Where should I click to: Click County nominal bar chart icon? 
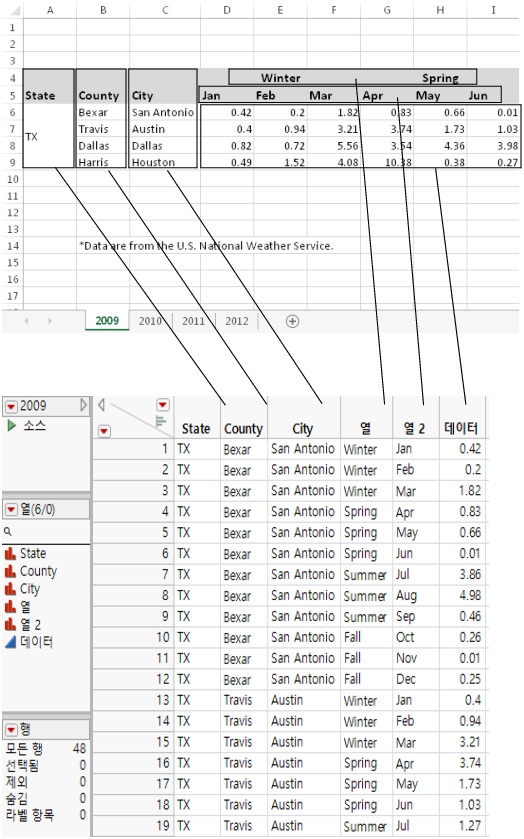click(x=10, y=571)
